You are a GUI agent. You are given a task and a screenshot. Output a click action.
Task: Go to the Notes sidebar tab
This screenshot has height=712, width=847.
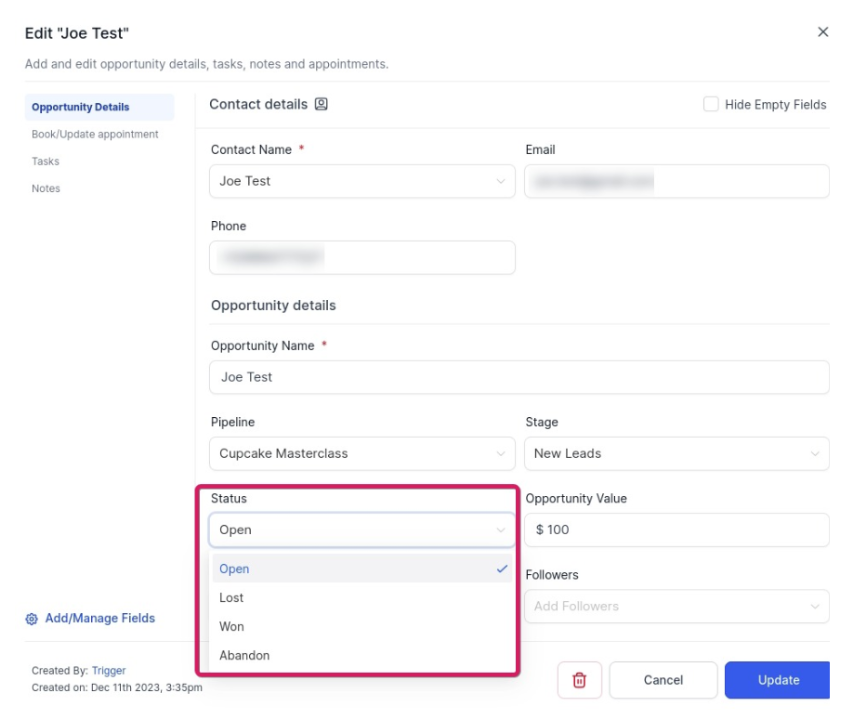pyautogui.click(x=46, y=188)
